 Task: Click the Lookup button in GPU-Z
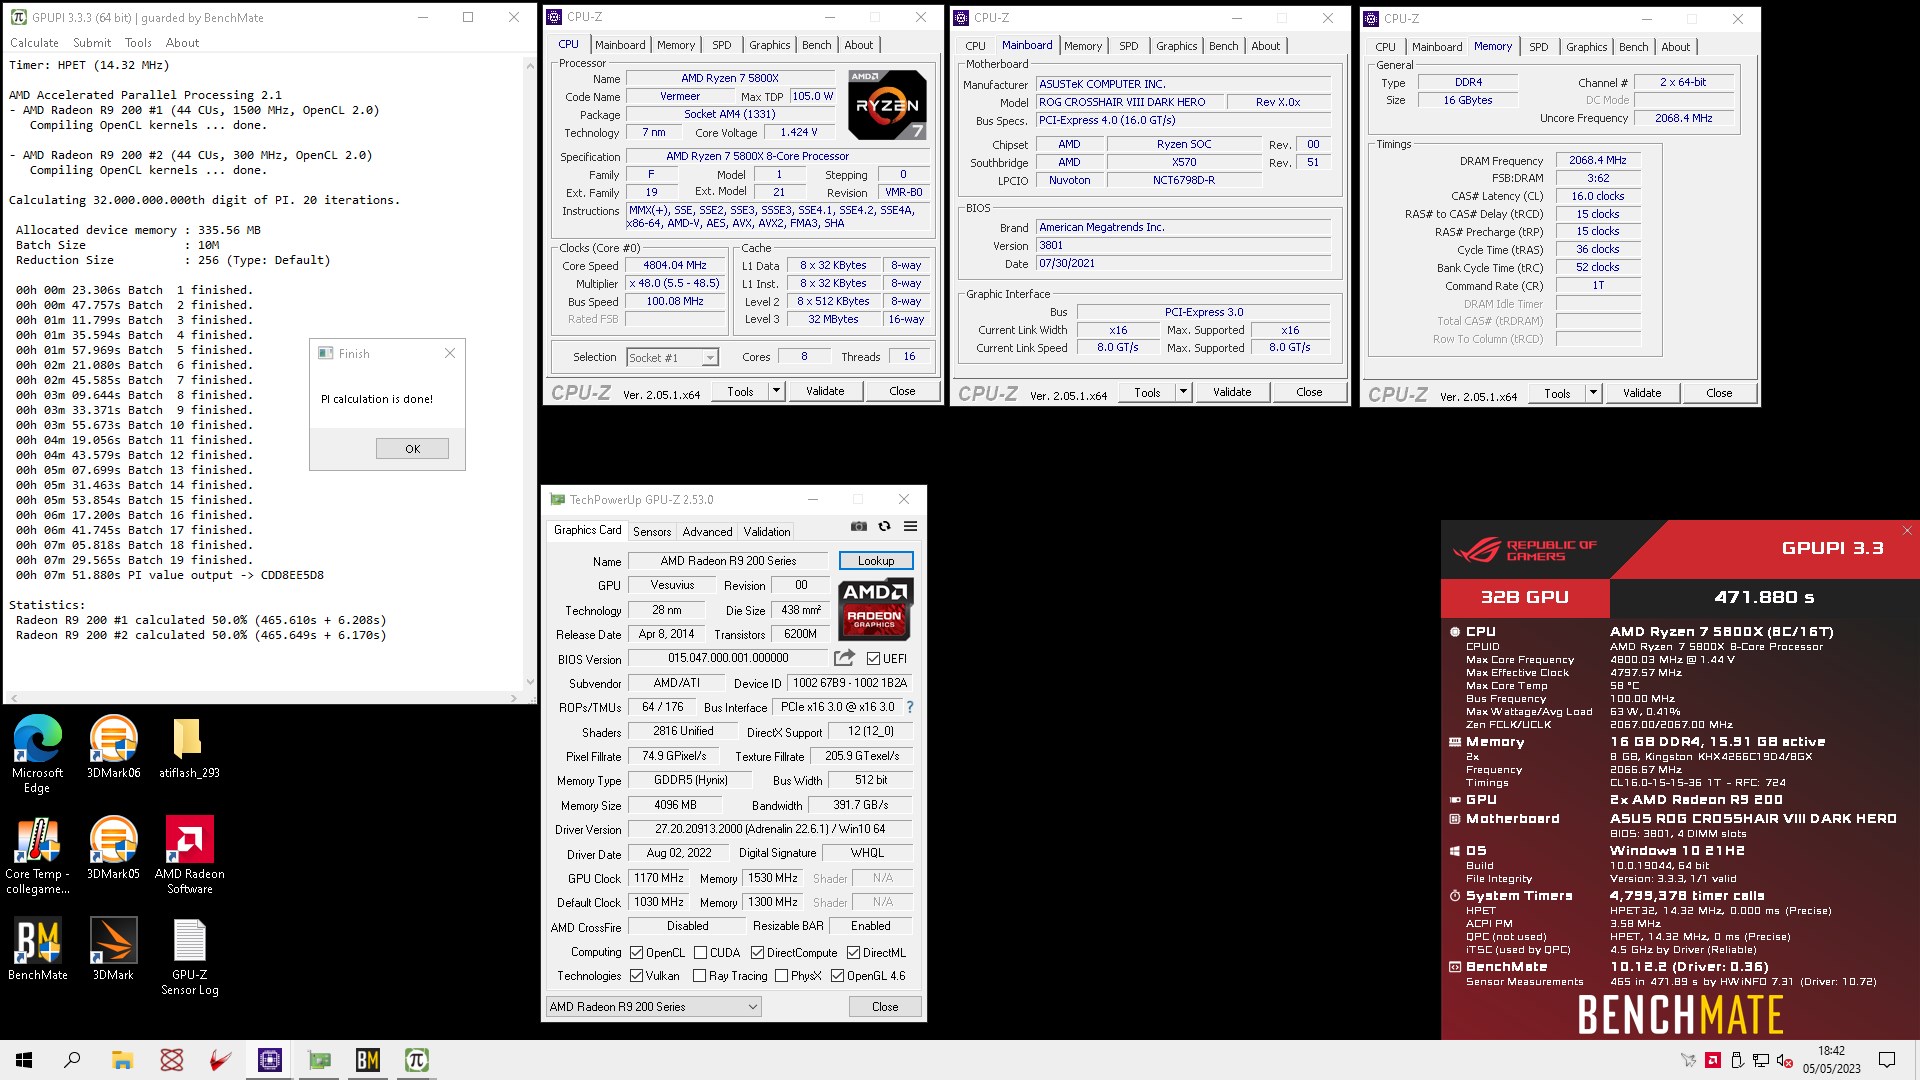coord(875,561)
